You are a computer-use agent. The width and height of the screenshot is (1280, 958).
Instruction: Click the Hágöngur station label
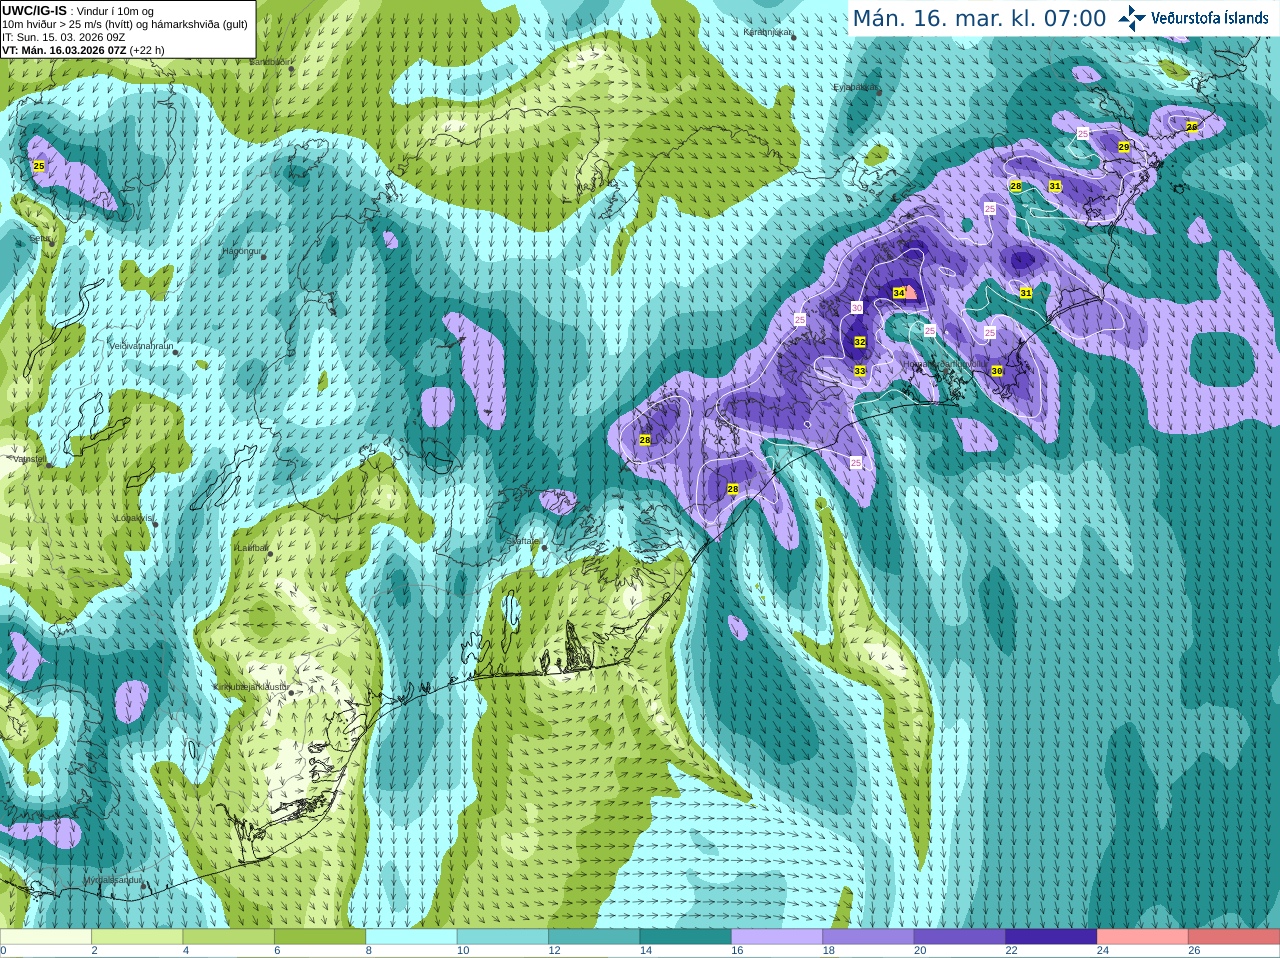pyautogui.click(x=241, y=251)
